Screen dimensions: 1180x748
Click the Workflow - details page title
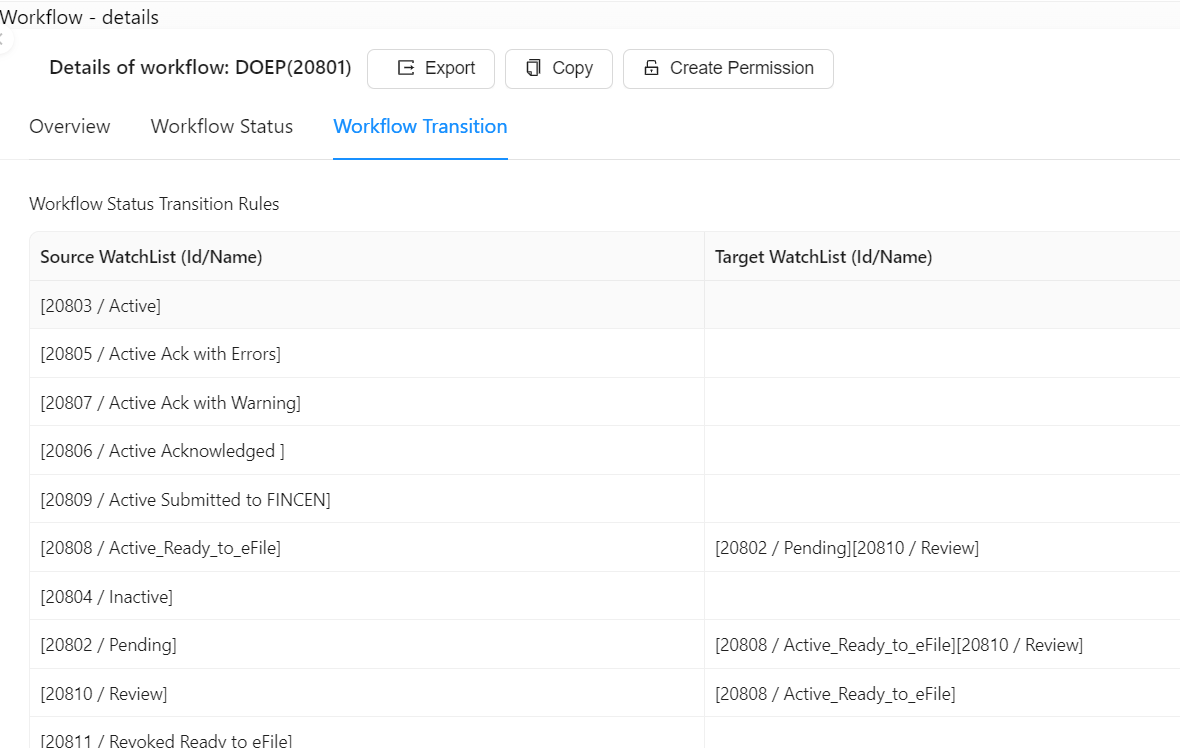(79, 17)
